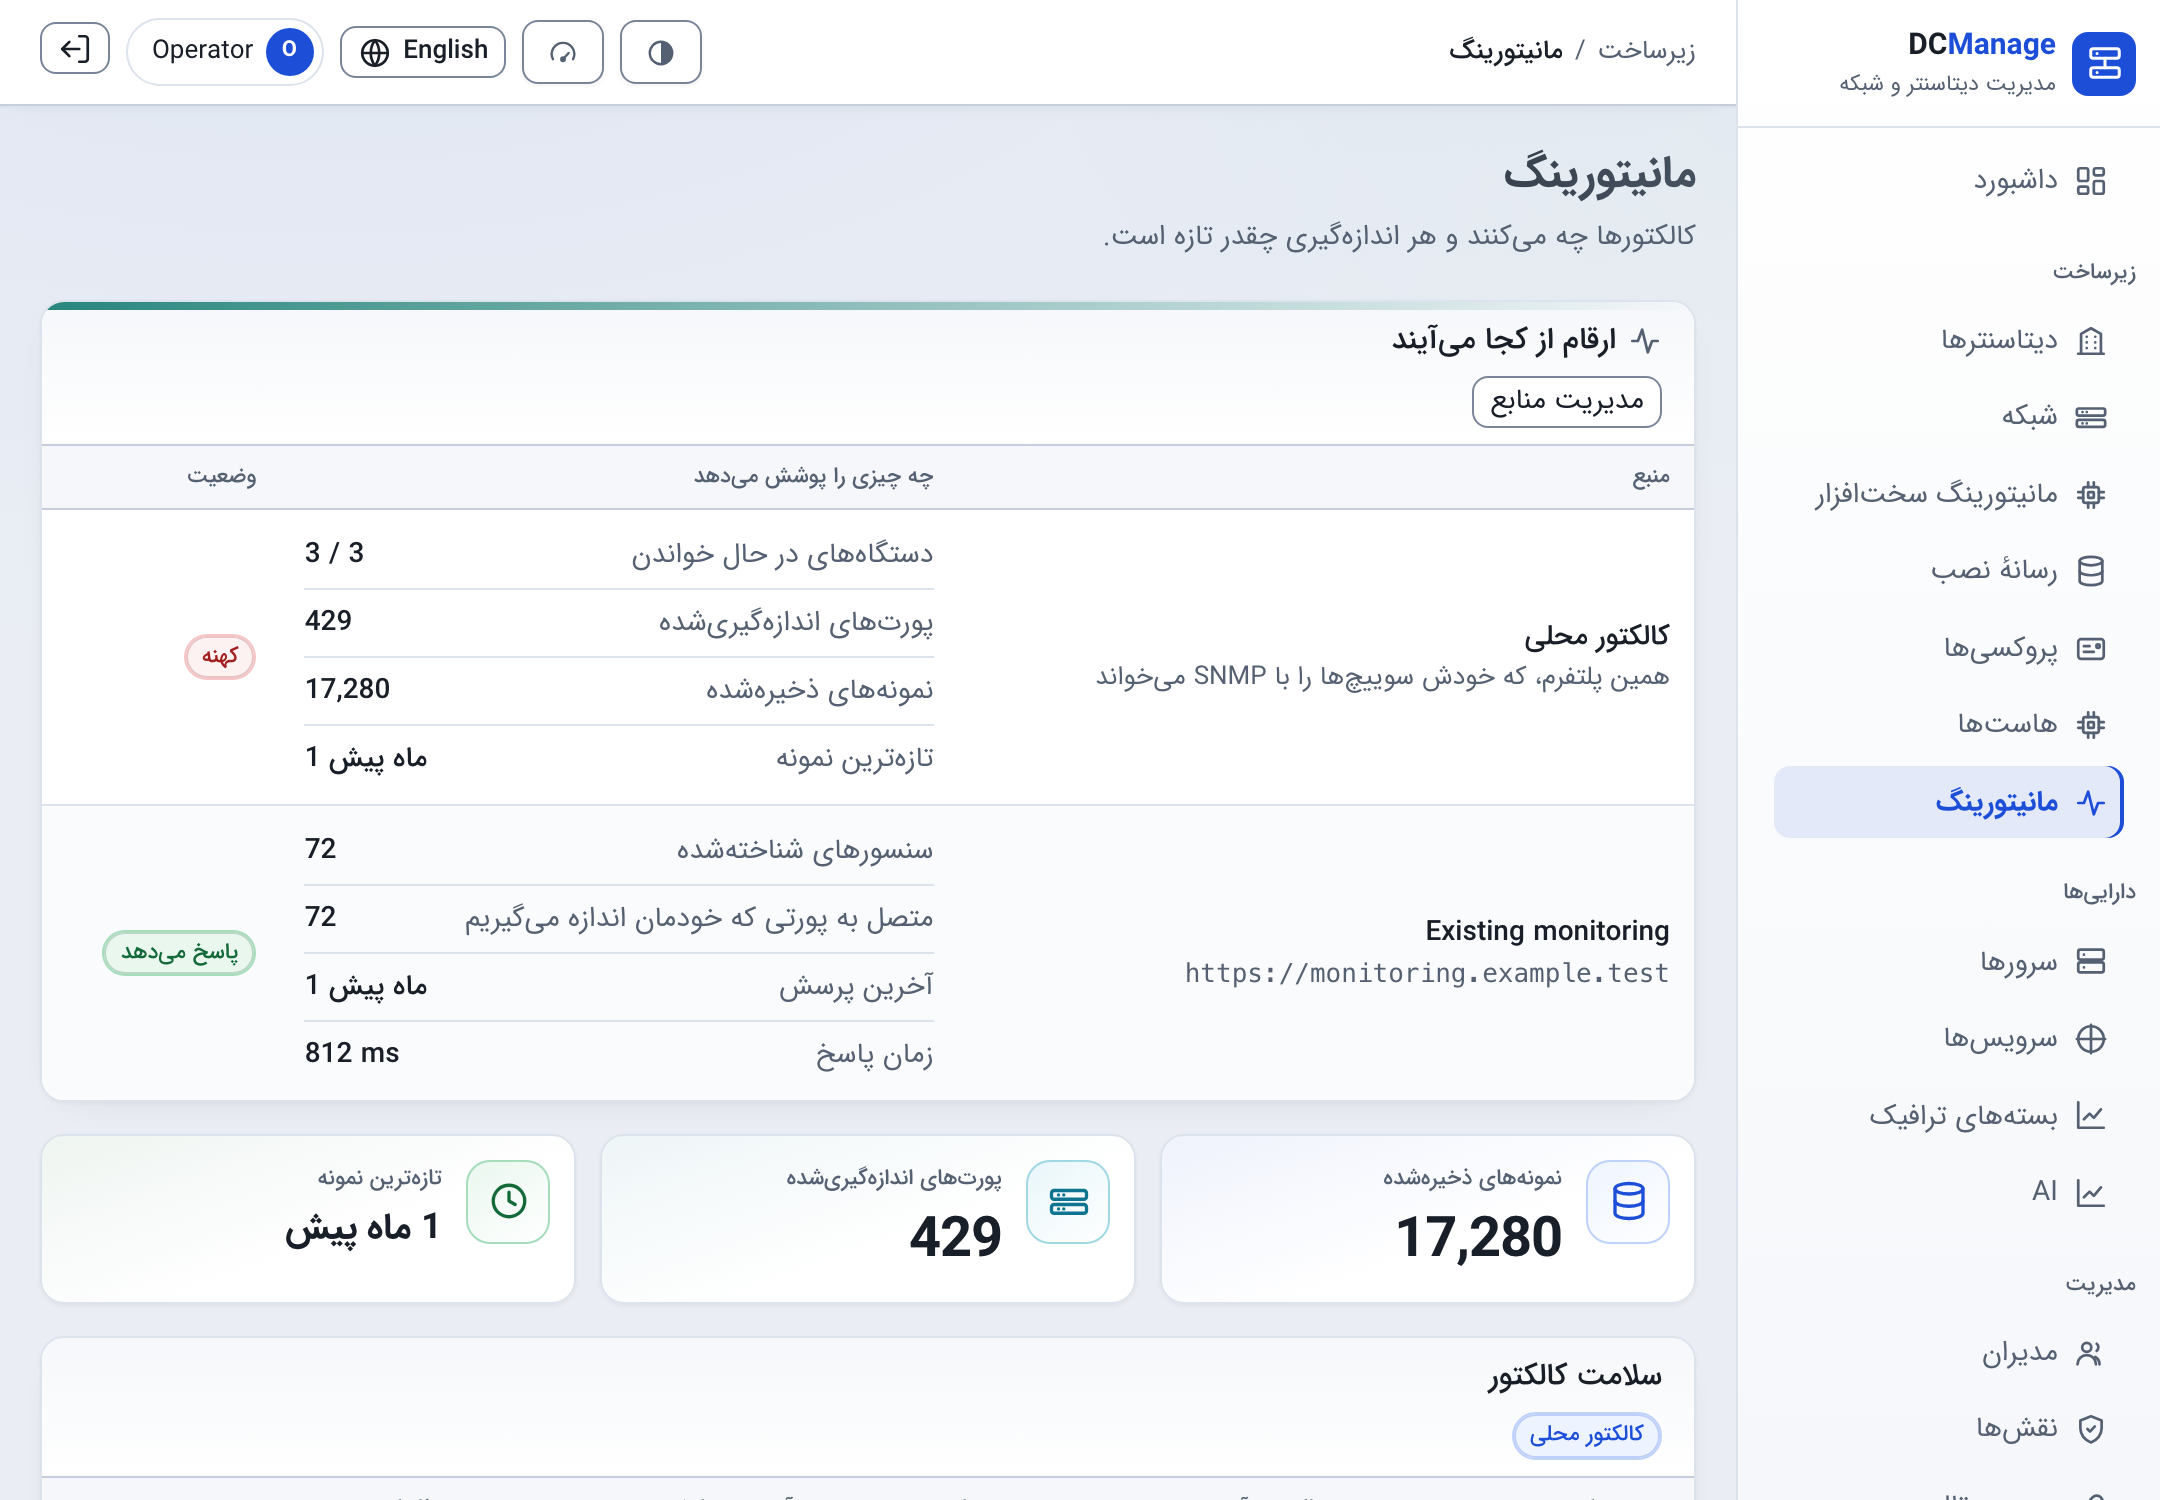Click the تازه‌ترین نمونه card clock icon
Viewport: 2160px width, 1500px height.
click(508, 1201)
